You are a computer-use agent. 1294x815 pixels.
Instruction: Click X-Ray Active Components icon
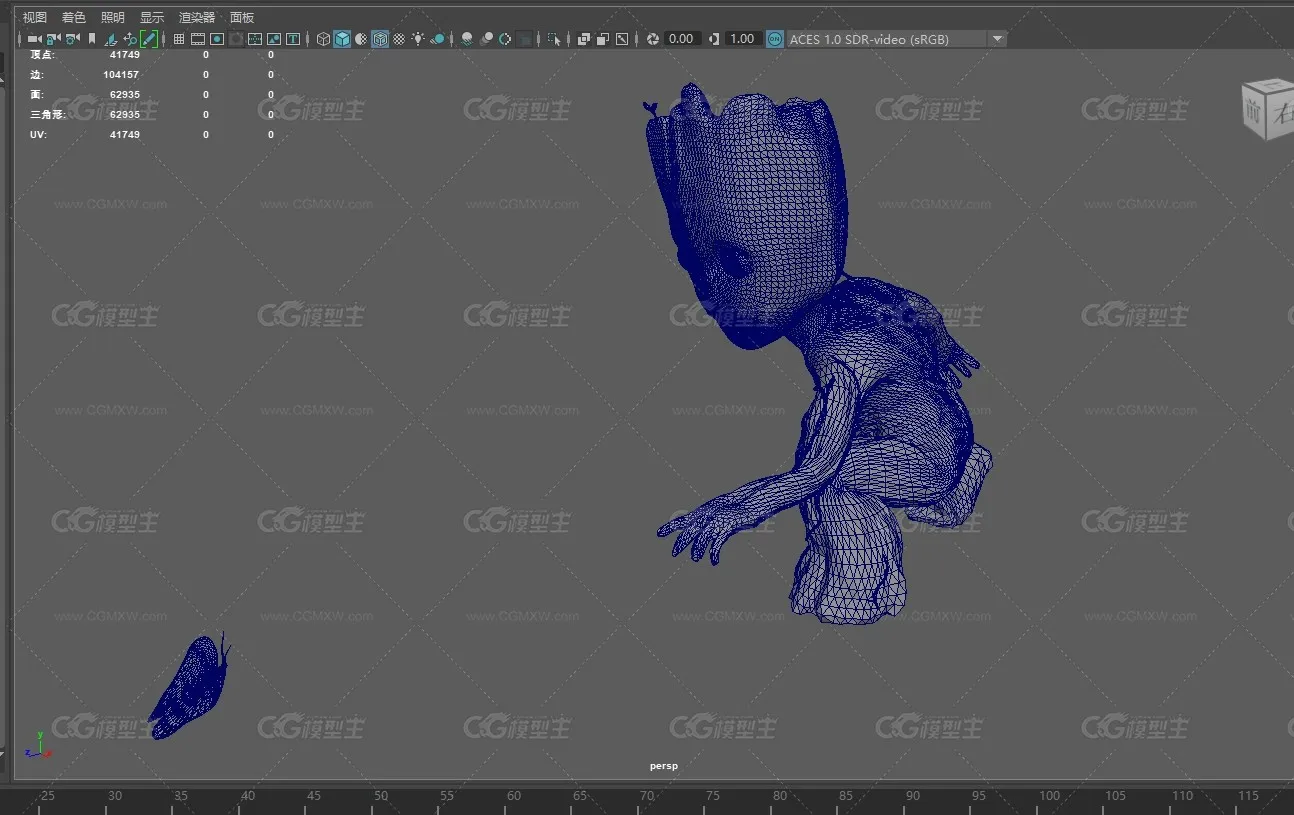pyautogui.click(x=602, y=39)
